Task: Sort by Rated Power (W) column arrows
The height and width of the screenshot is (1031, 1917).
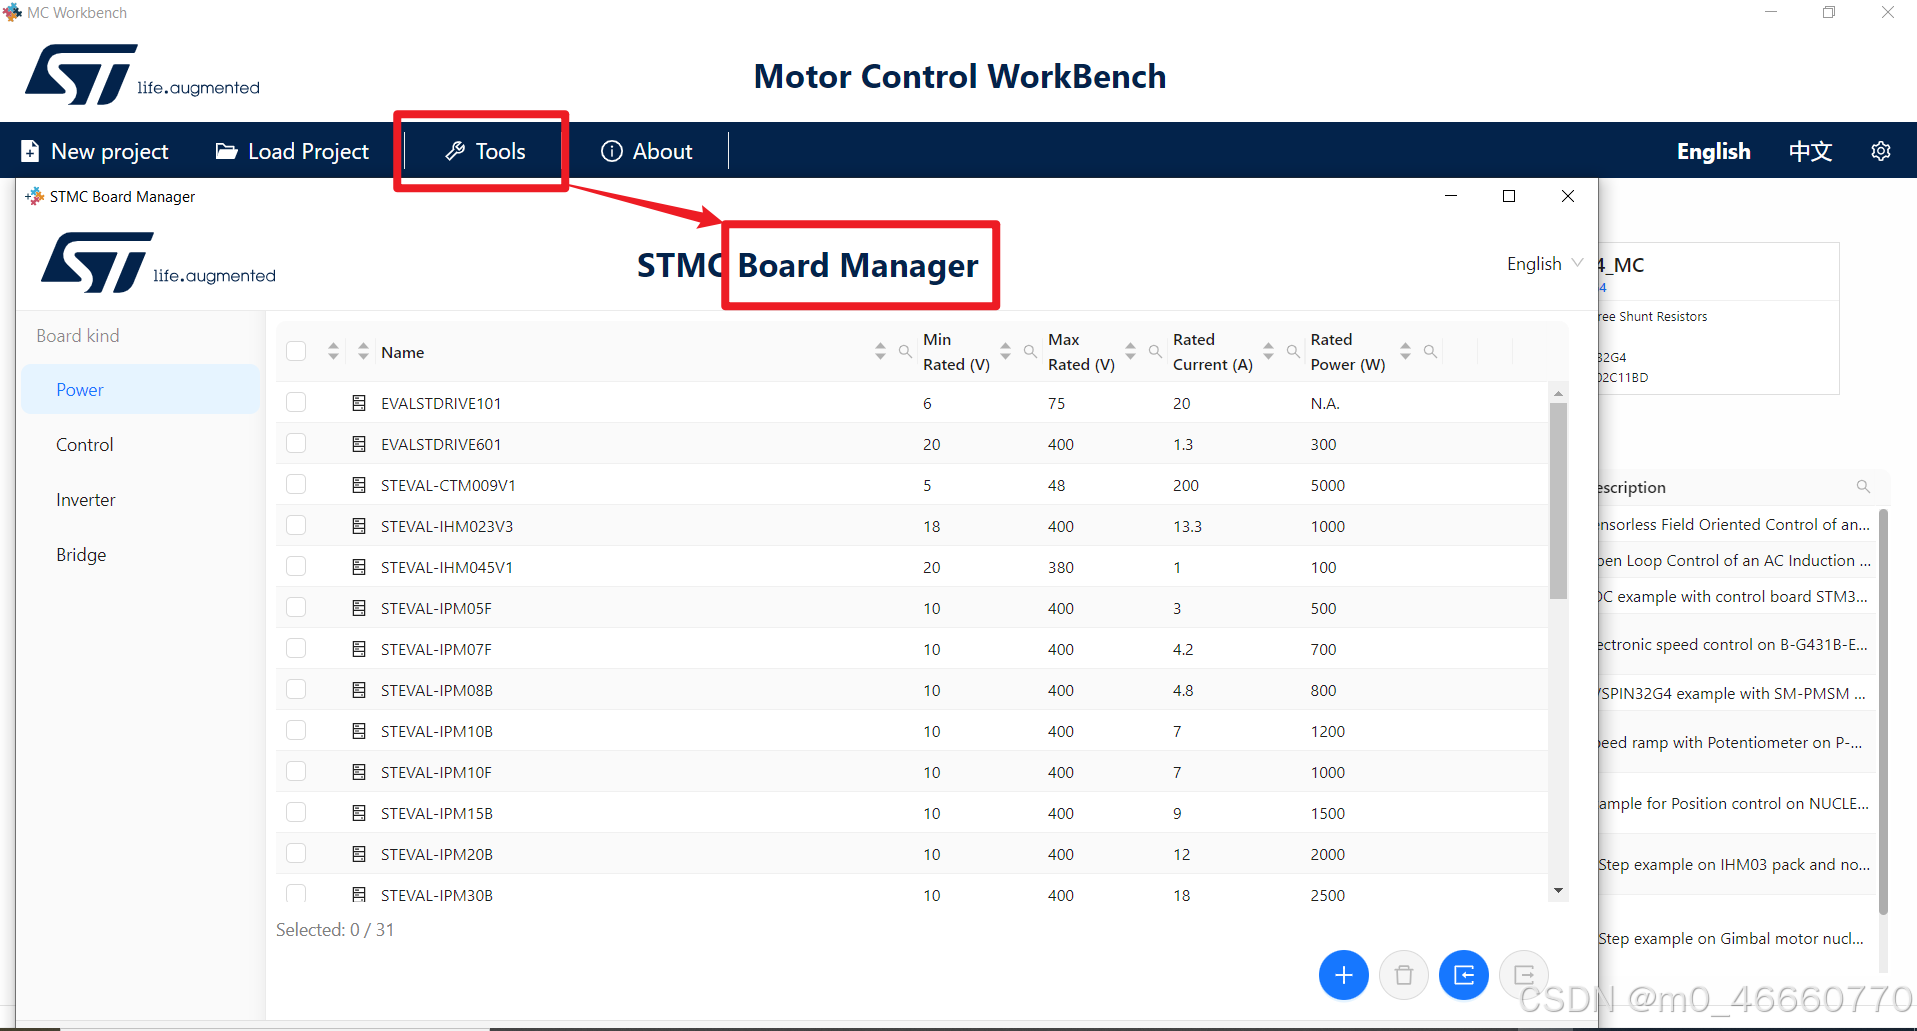Action: [1405, 351]
